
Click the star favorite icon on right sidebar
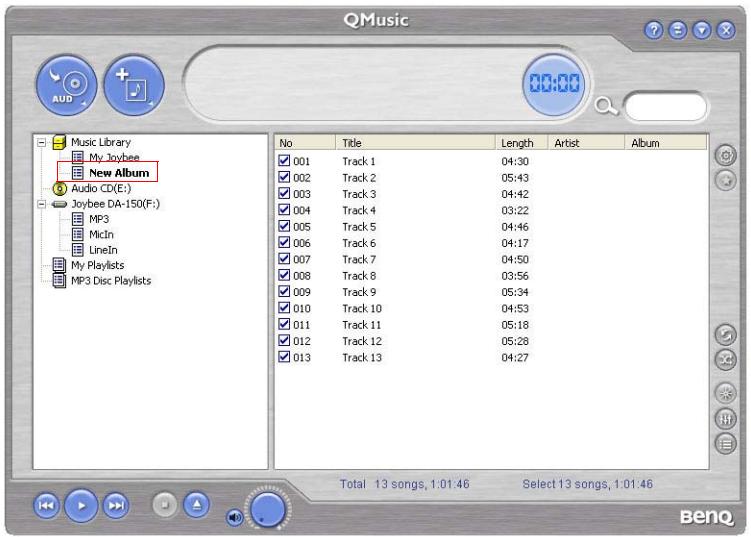tap(726, 180)
